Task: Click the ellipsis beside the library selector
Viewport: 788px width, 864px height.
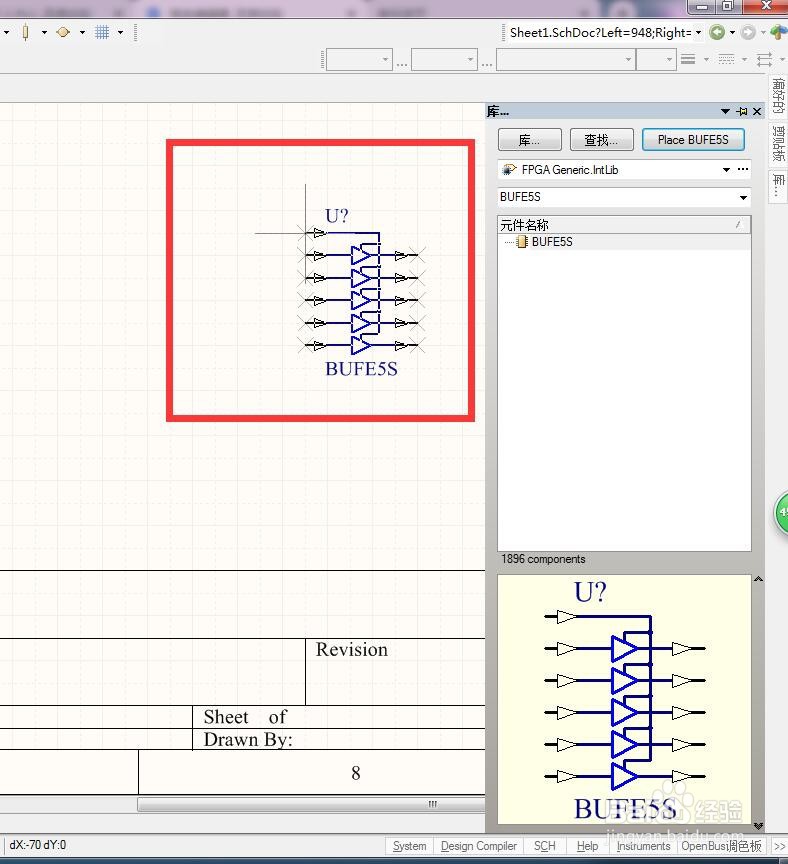Action: point(743,169)
